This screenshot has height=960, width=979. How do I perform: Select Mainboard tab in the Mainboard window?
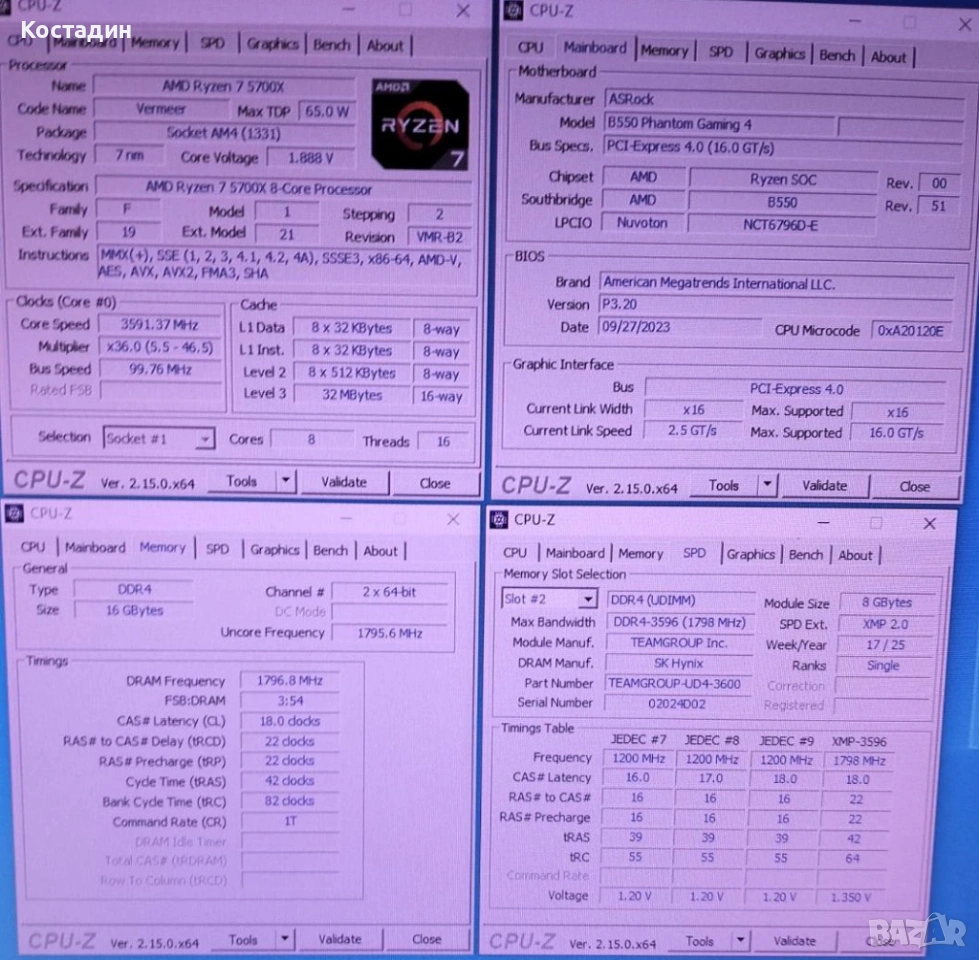click(595, 47)
